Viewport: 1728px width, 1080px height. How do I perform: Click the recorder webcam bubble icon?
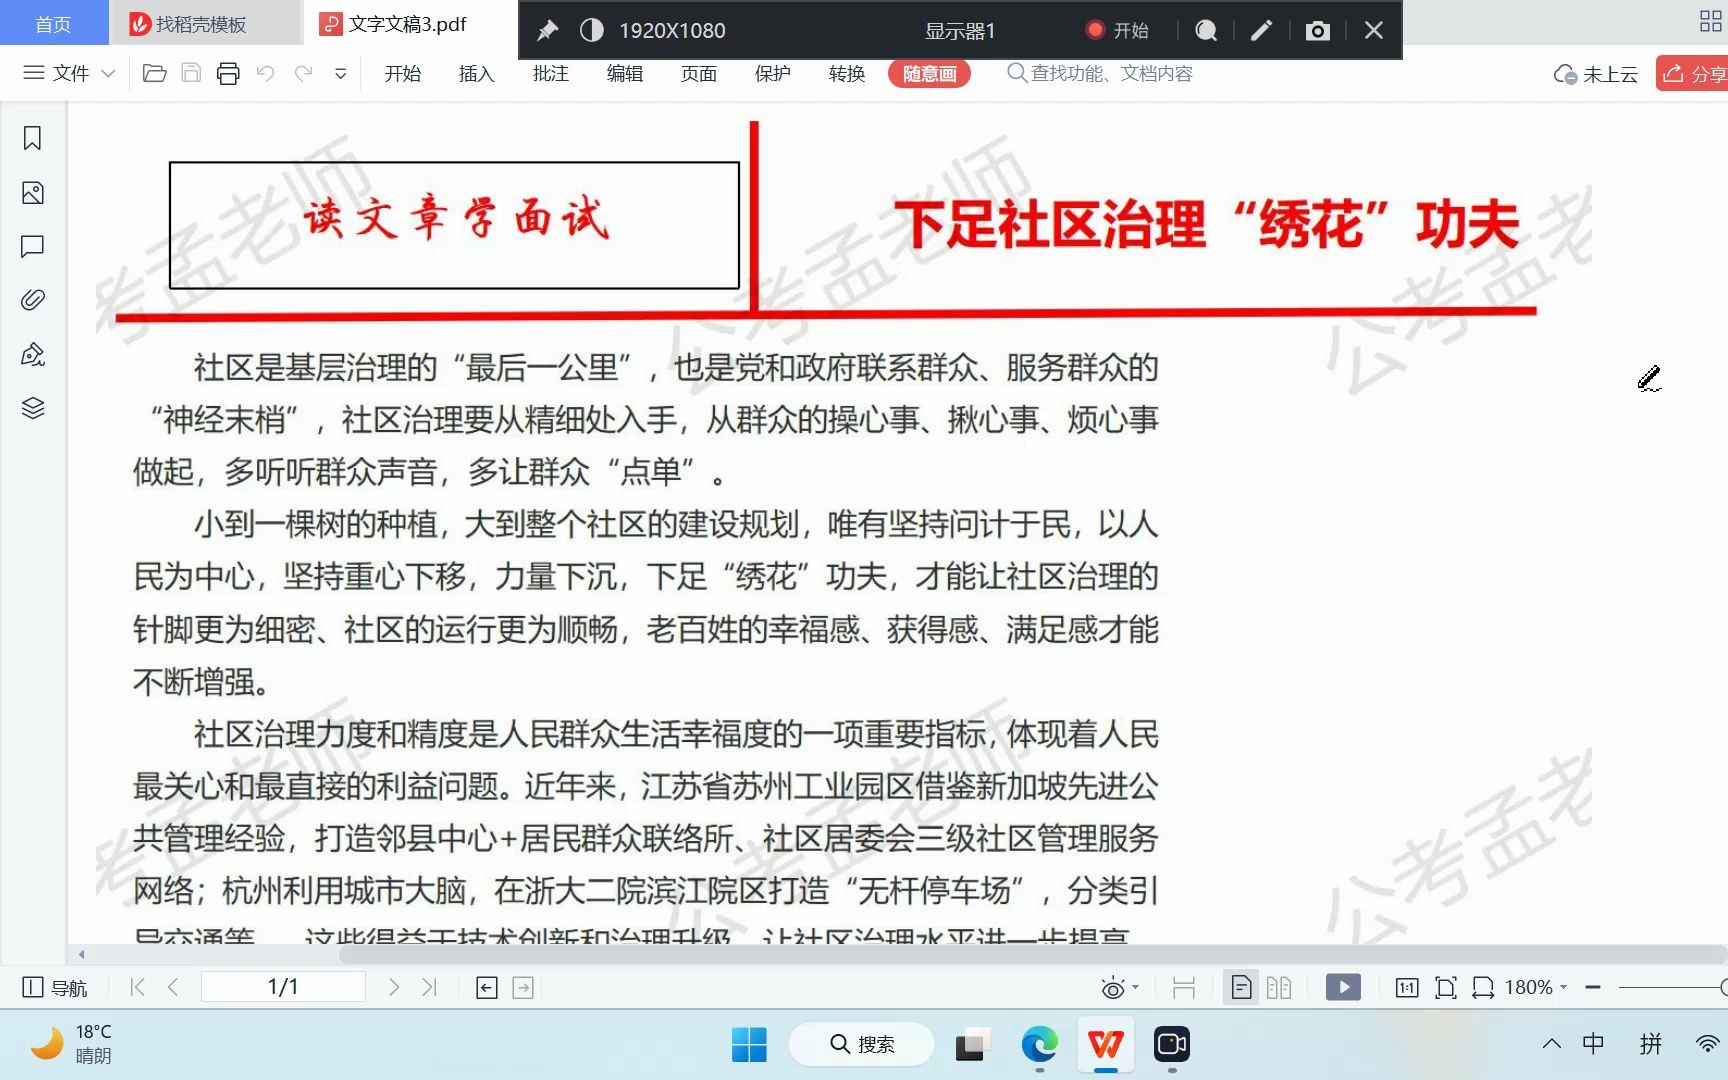(1206, 30)
